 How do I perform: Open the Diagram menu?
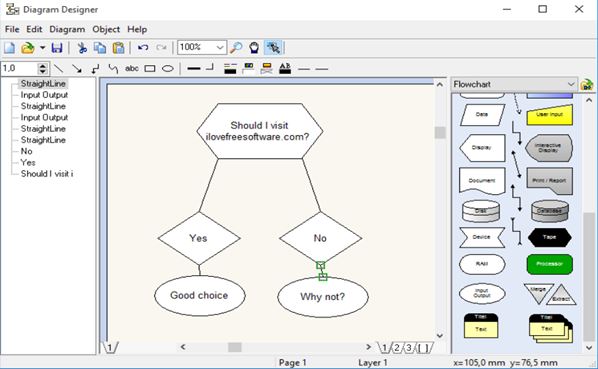click(67, 29)
